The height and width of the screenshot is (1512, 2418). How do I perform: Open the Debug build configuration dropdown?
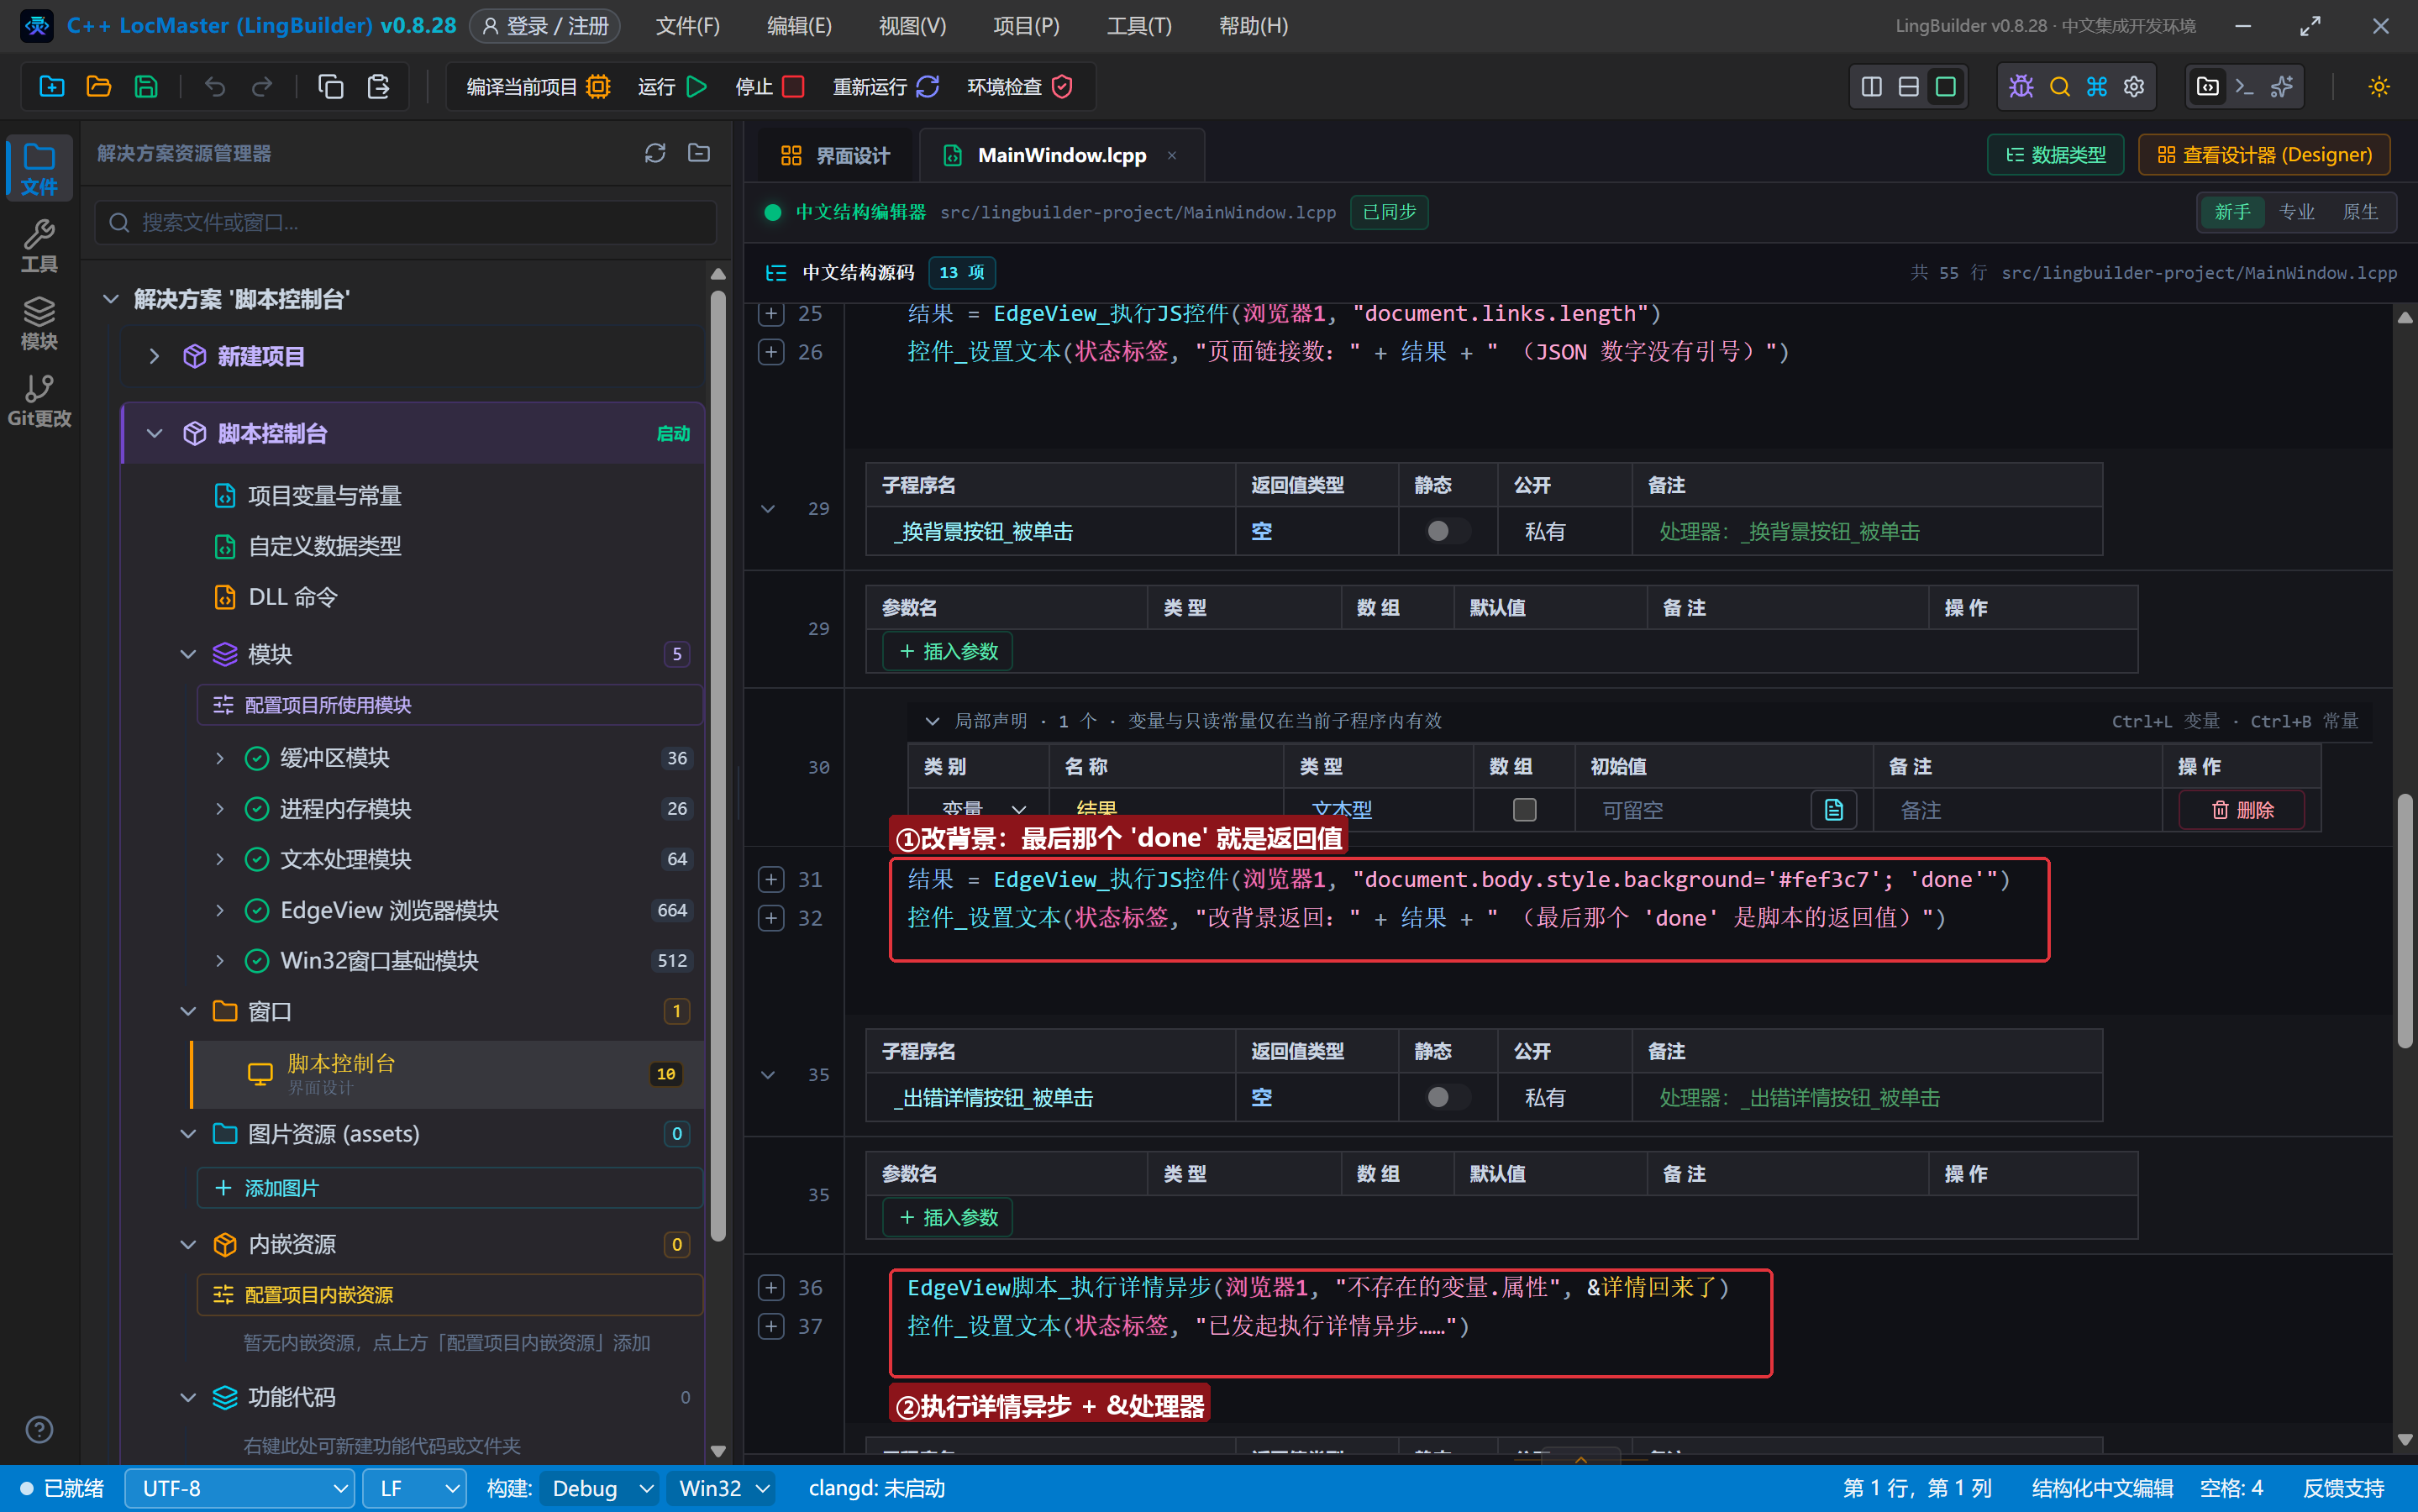point(600,1488)
